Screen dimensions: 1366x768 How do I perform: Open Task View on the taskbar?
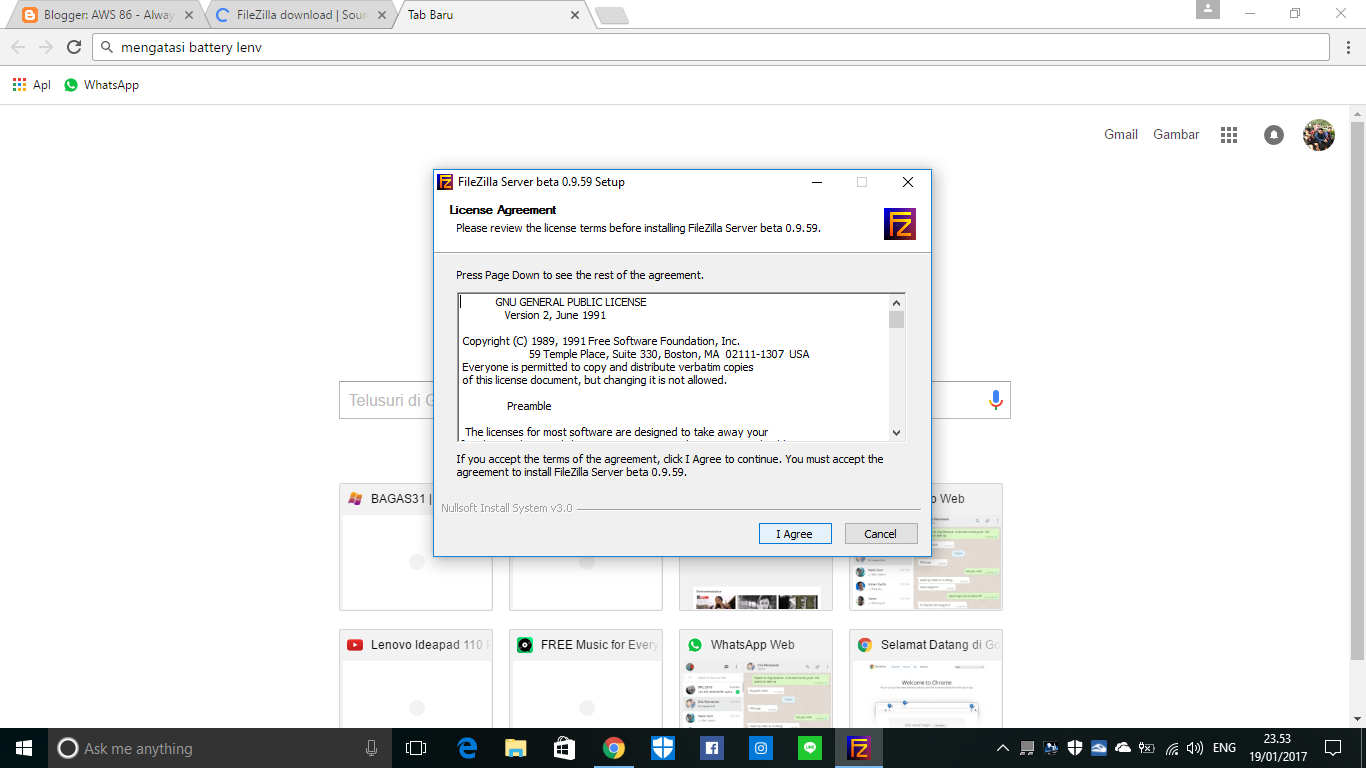tap(416, 748)
